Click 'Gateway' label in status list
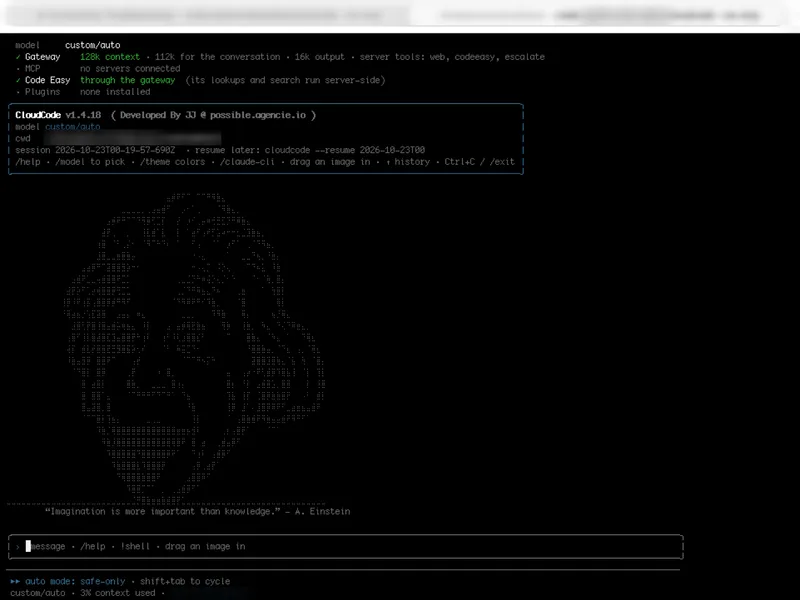 pos(42,57)
